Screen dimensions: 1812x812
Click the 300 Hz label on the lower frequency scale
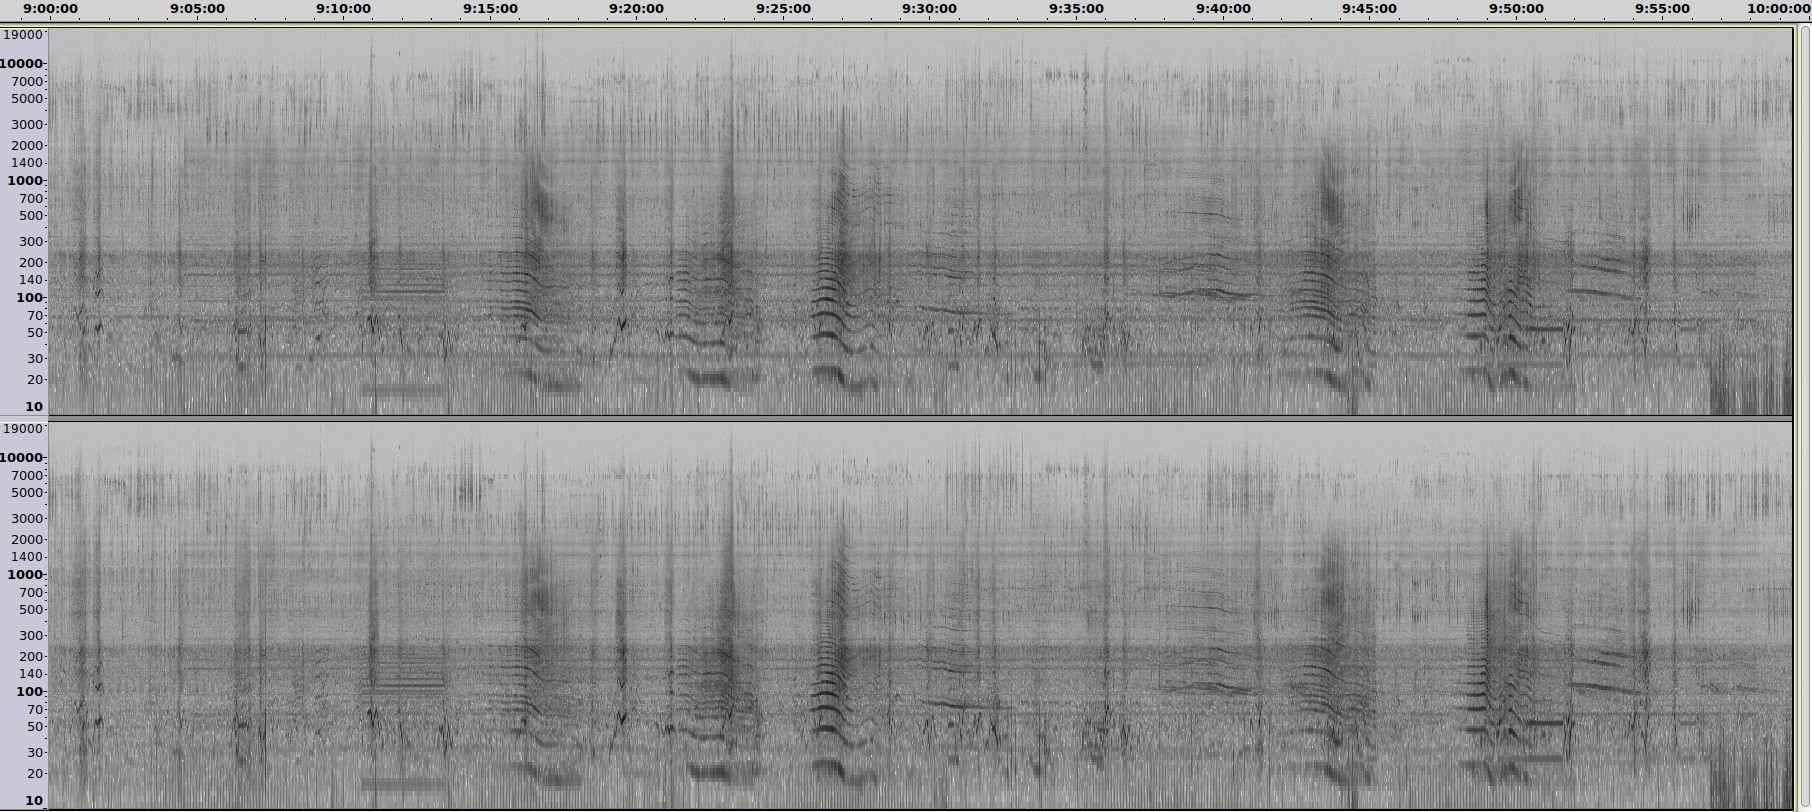(31, 636)
